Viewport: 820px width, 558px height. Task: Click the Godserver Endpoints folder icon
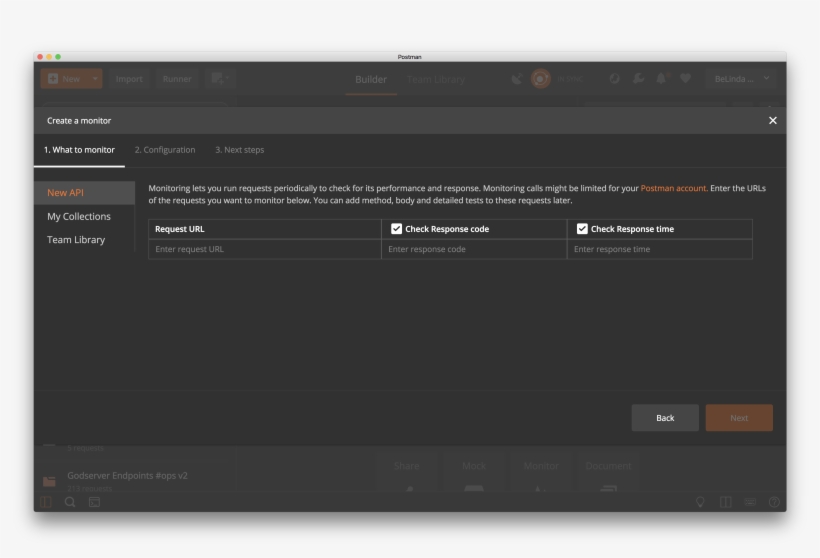(x=49, y=481)
